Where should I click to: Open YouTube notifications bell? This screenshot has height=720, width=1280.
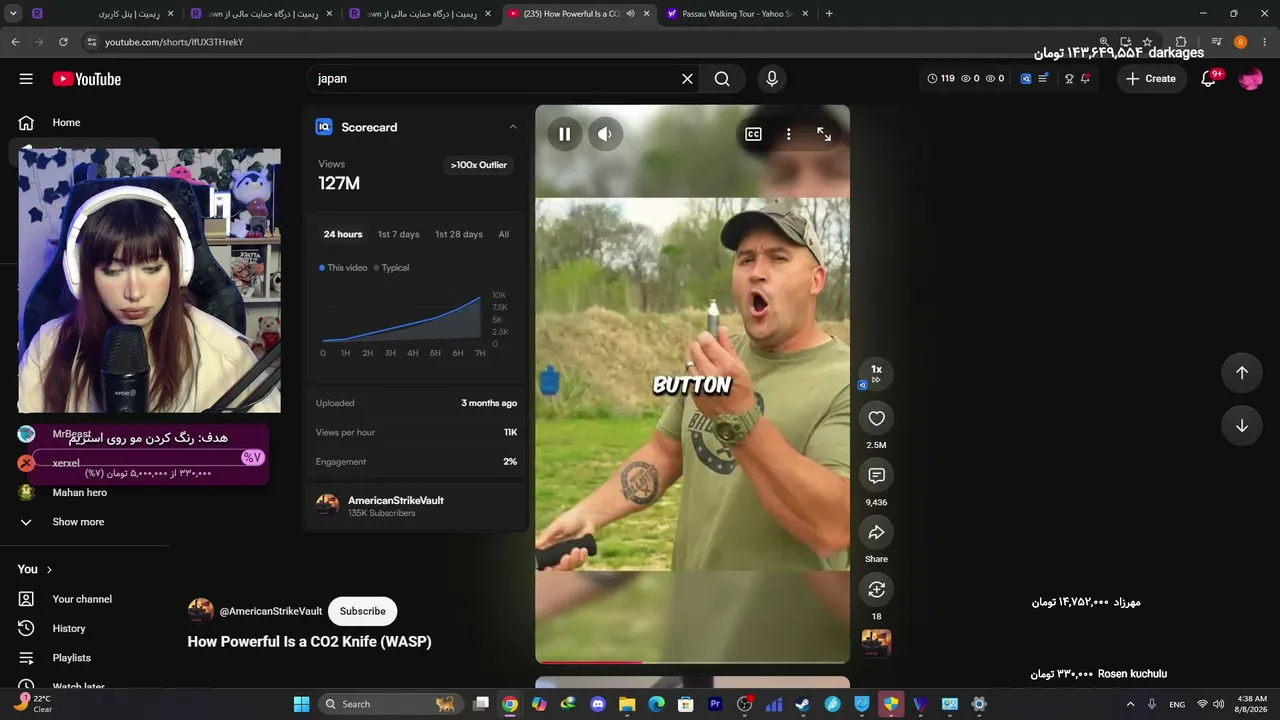click(x=1208, y=79)
